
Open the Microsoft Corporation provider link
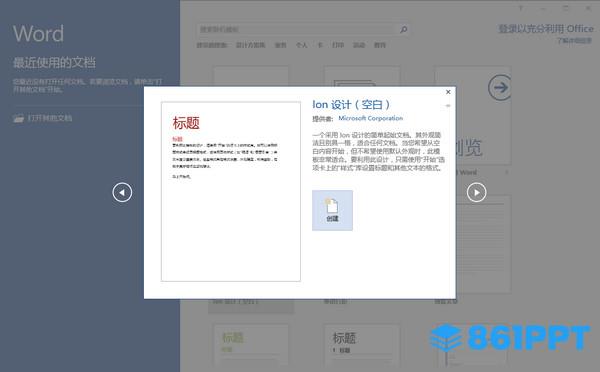click(370, 118)
